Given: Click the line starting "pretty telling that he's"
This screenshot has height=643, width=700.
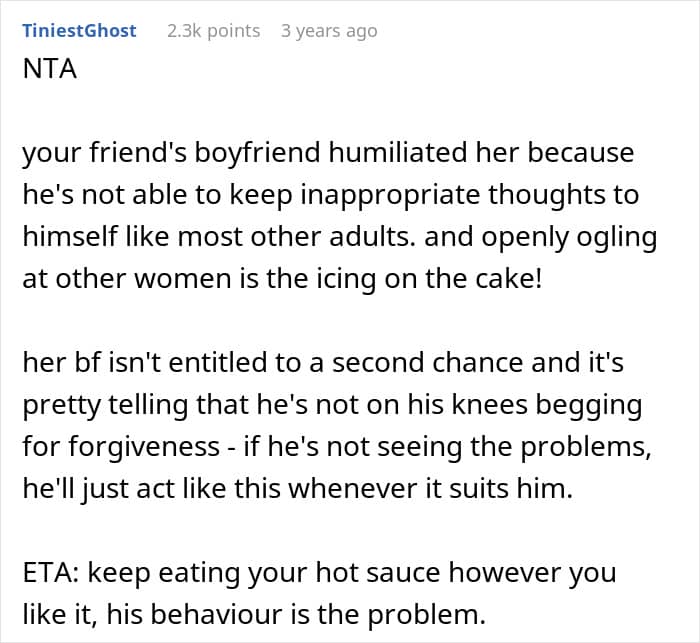Looking at the screenshot, I should [332, 405].
